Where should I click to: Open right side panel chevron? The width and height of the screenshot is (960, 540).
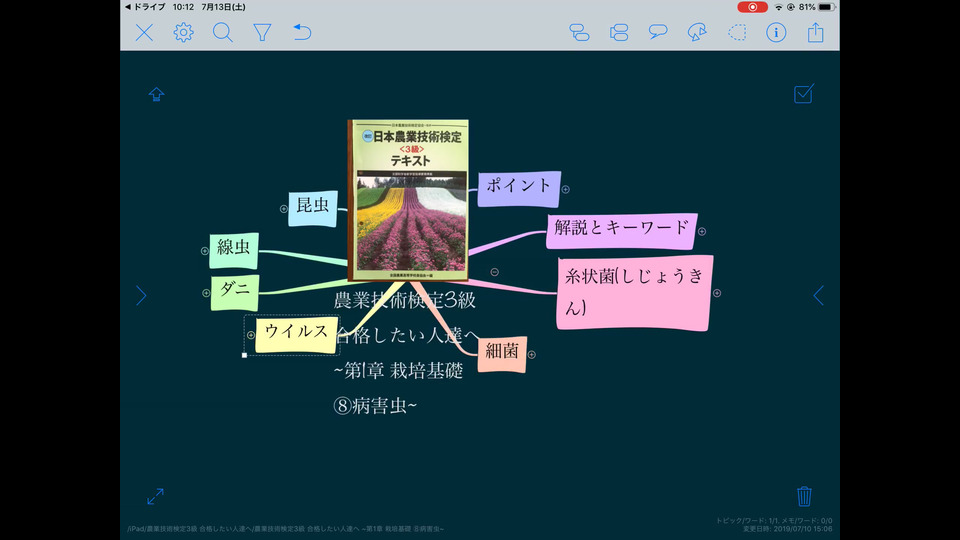click(x=819, y=296)
